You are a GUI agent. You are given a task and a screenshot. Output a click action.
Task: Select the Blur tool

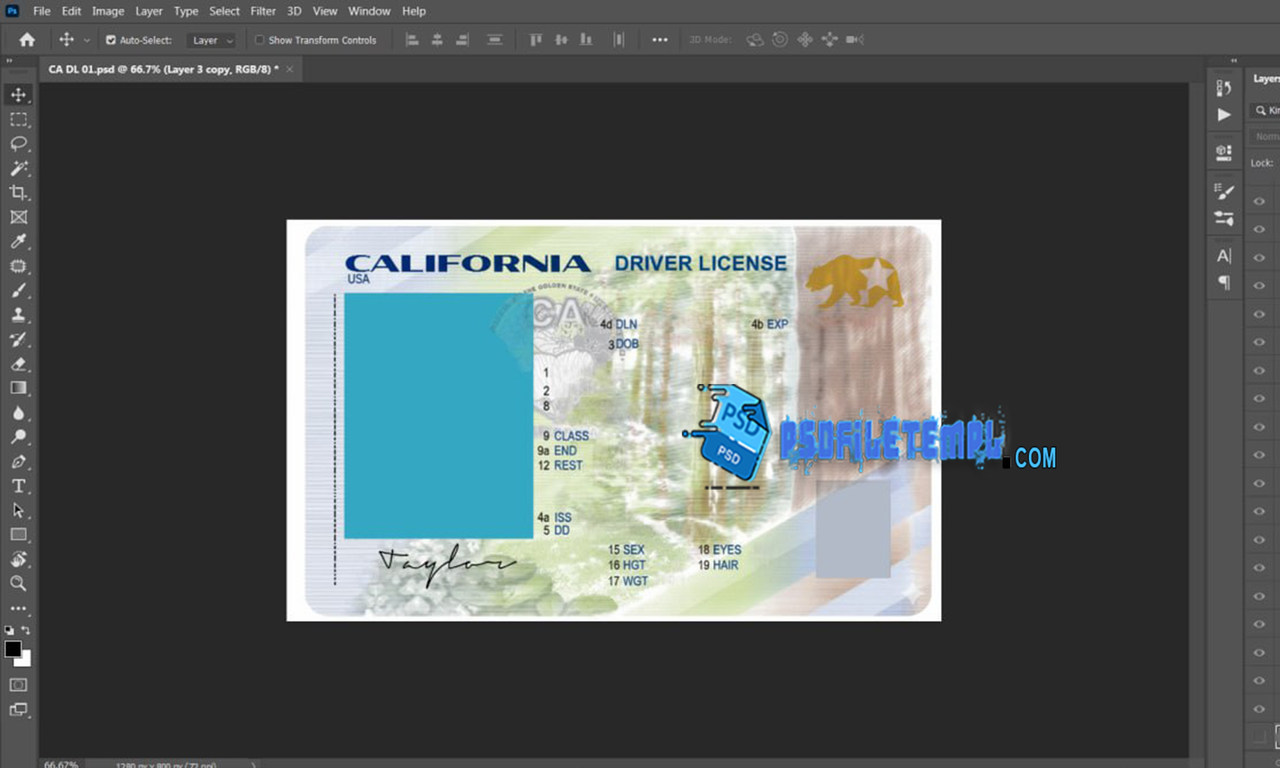click(x=18, y=413)
